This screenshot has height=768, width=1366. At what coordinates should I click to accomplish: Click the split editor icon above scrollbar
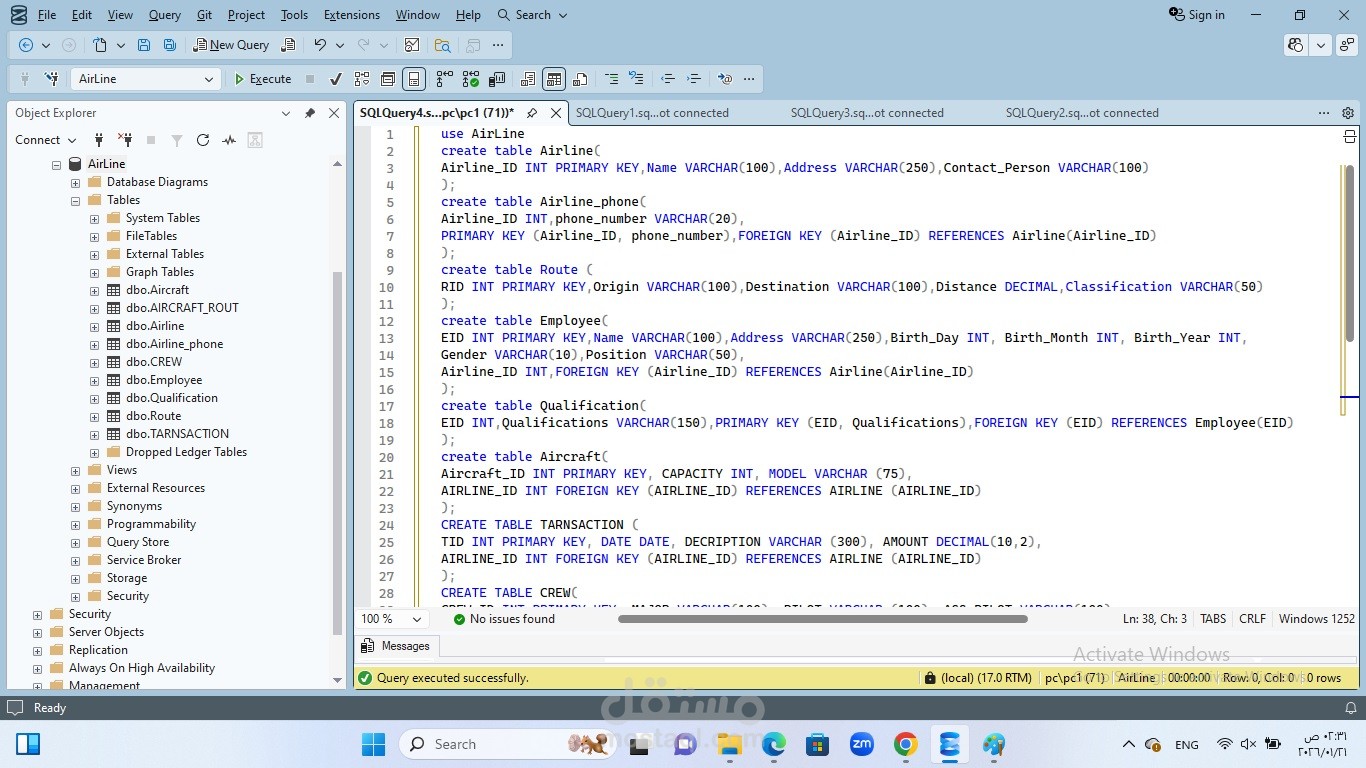coord(1349,137)
